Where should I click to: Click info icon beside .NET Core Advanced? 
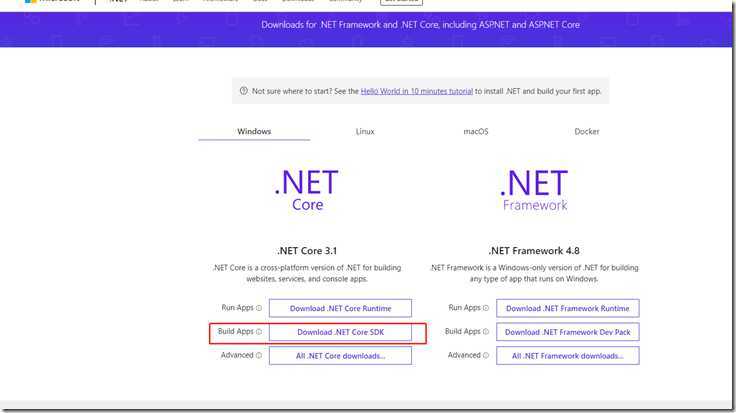pos(259,356)
